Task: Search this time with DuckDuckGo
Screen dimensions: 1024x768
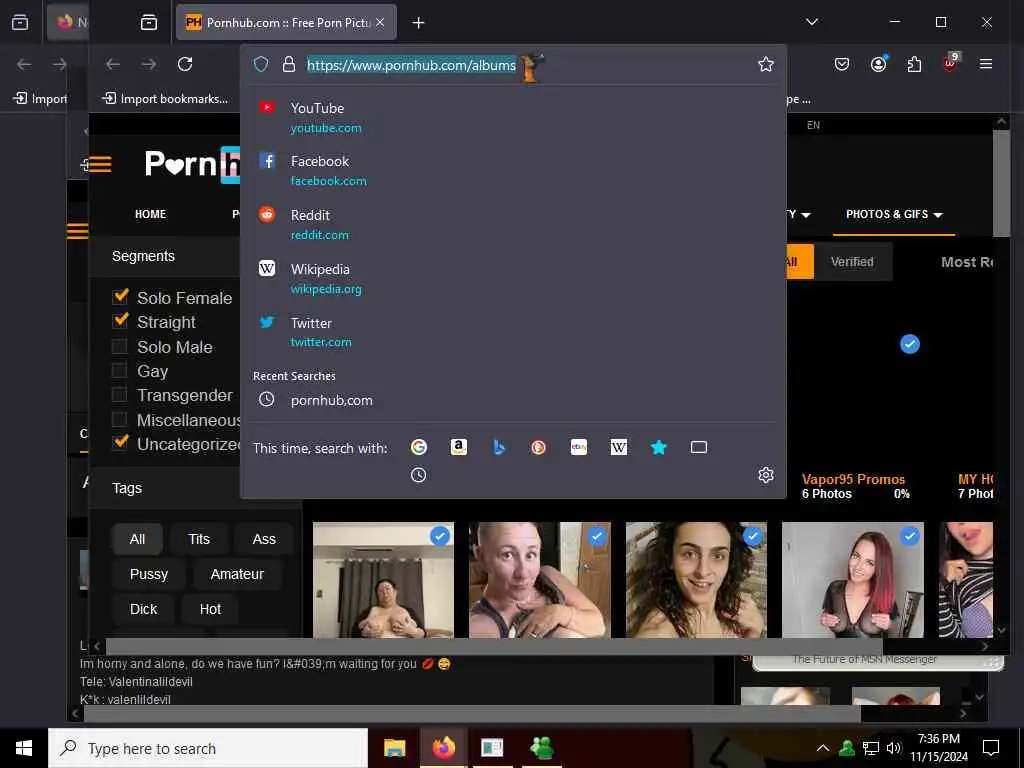Action: point(539,447)
